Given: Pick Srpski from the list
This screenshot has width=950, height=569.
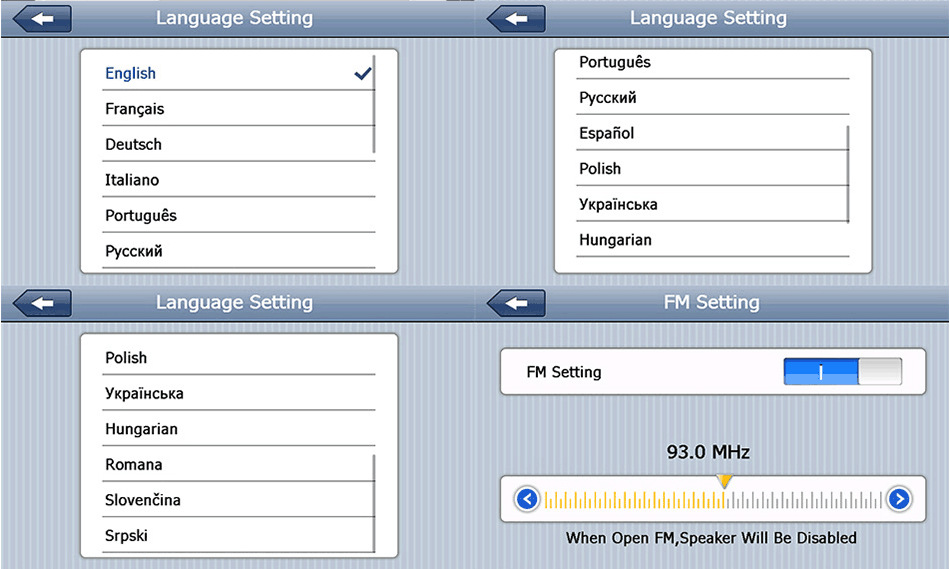Looking at the screenshot, I should pos(127,535).
